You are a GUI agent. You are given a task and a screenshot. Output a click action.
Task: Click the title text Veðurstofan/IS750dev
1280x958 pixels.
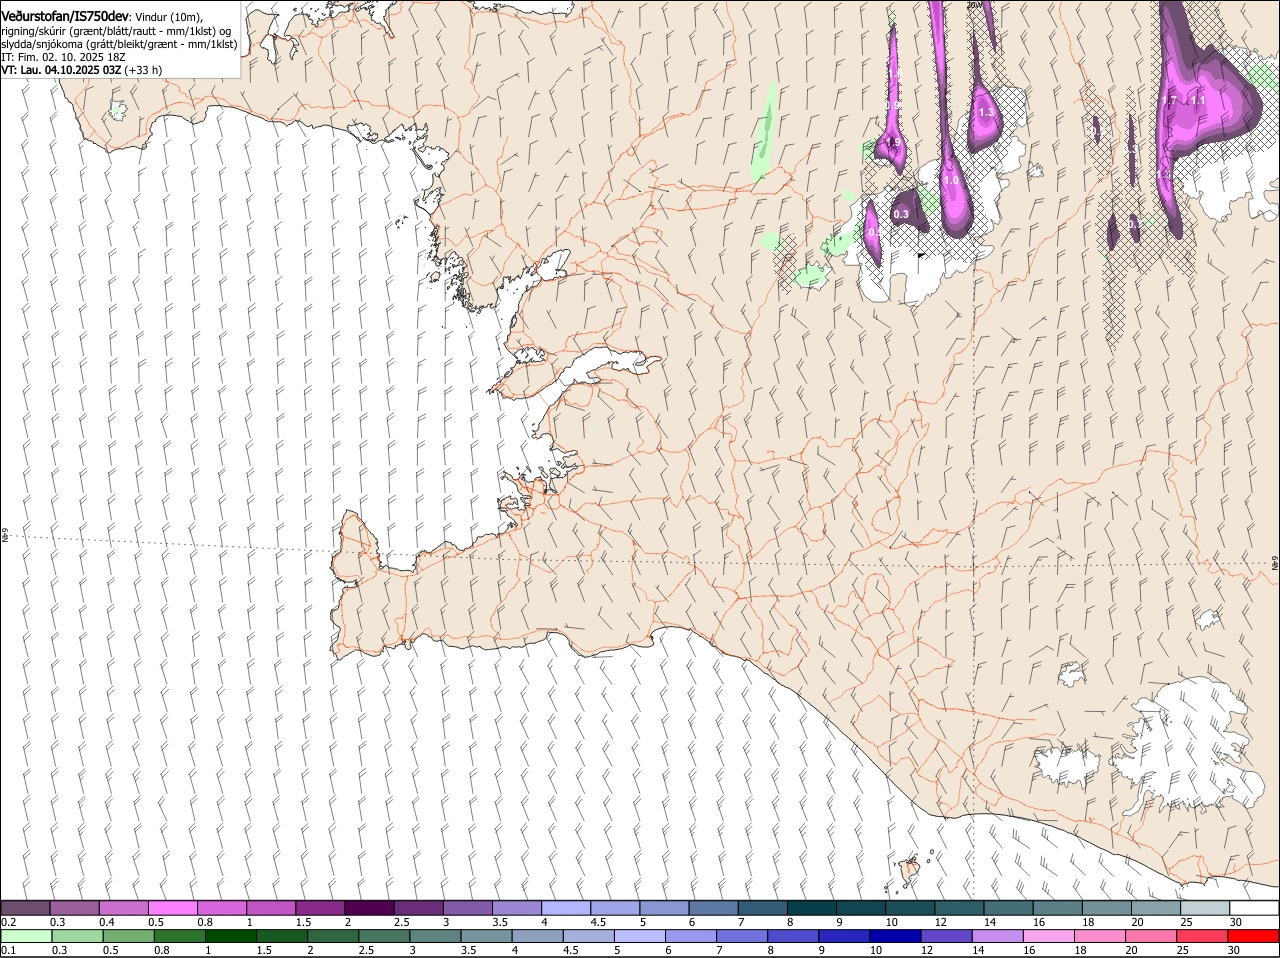(x=65, y=17)
